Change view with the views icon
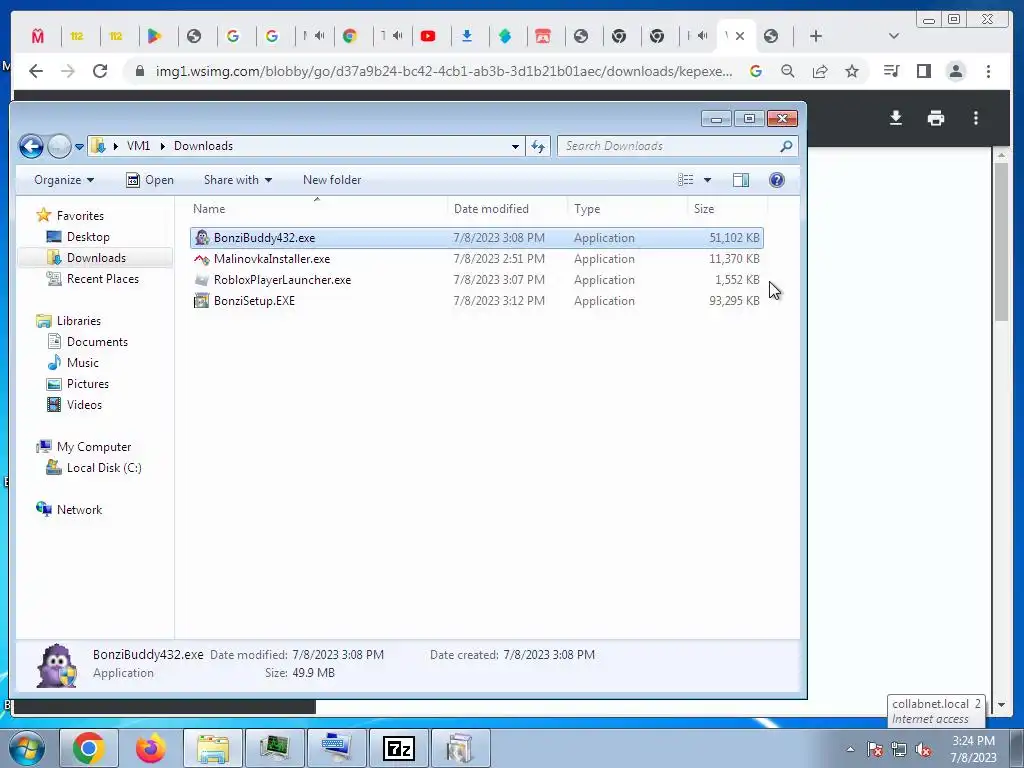 (x=686, y=180)
